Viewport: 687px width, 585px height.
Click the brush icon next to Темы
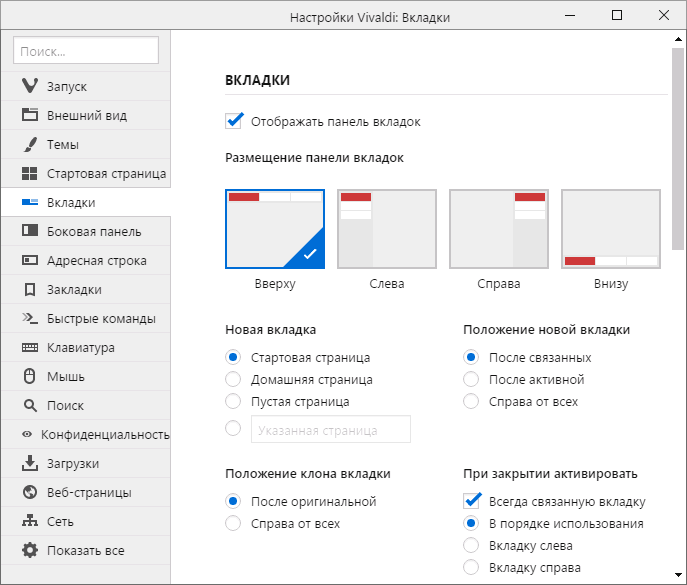click(x=30, y=144)
